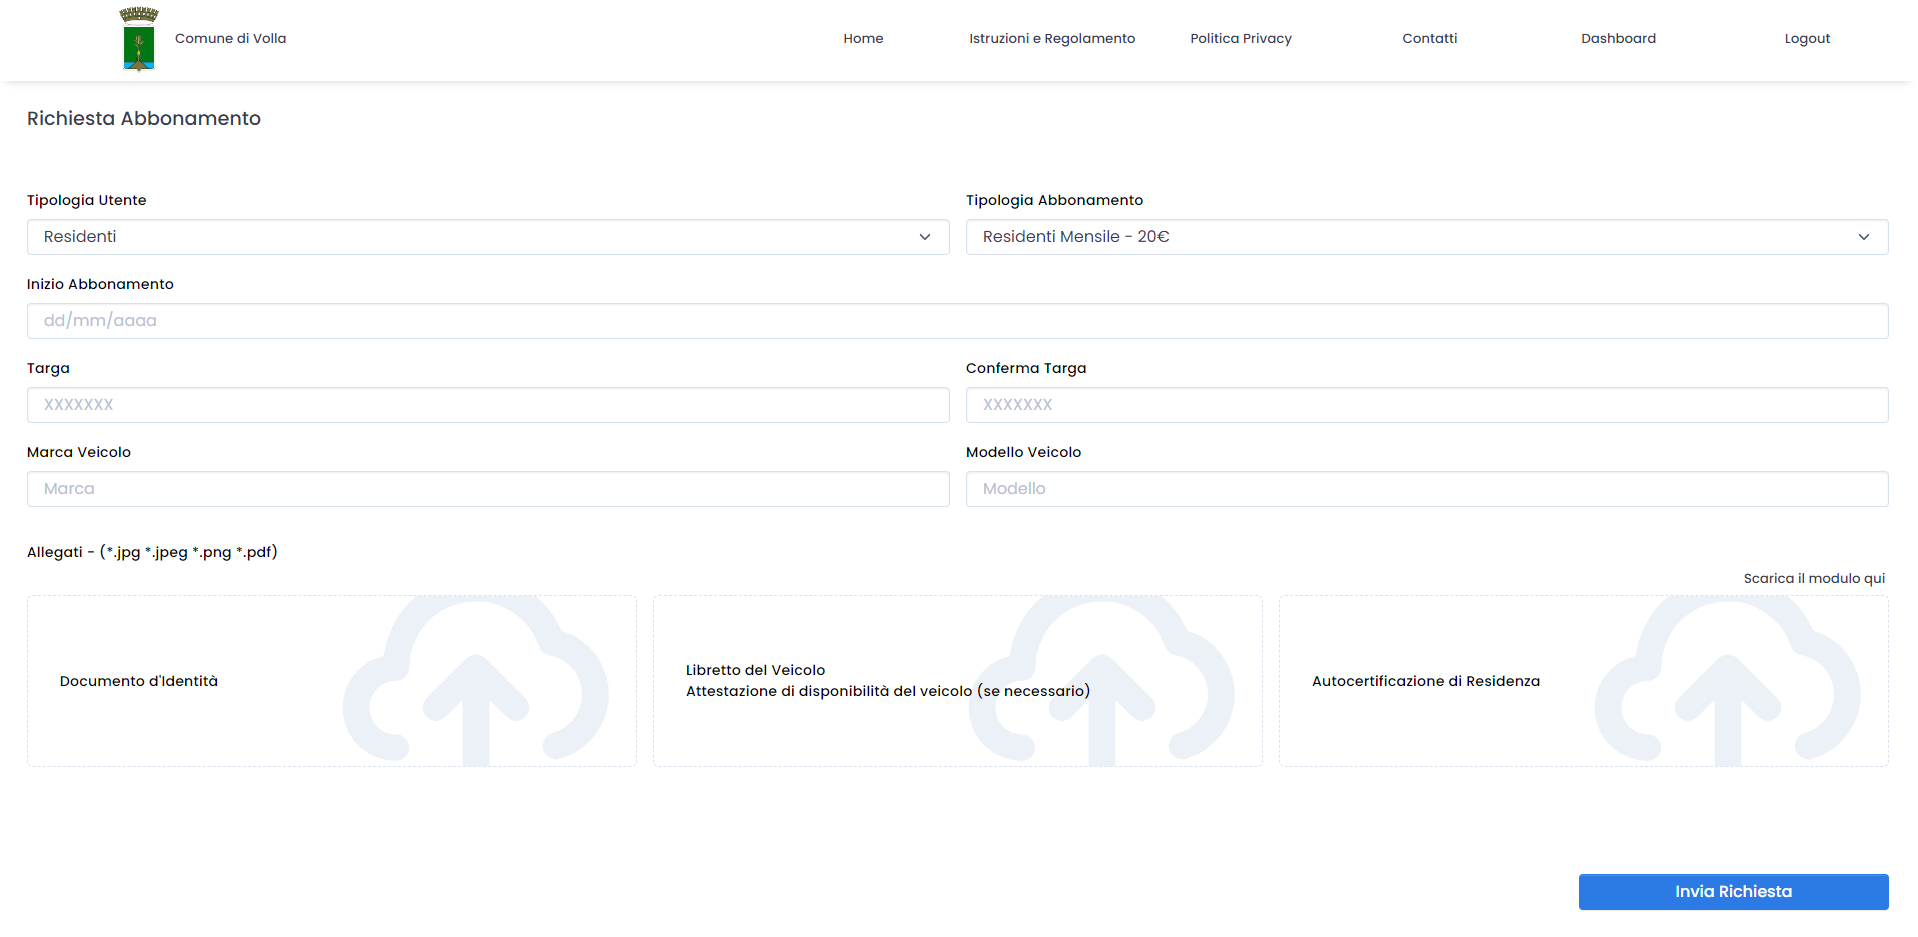Open the Tipologia Utente dropdown

click(488, 237)
